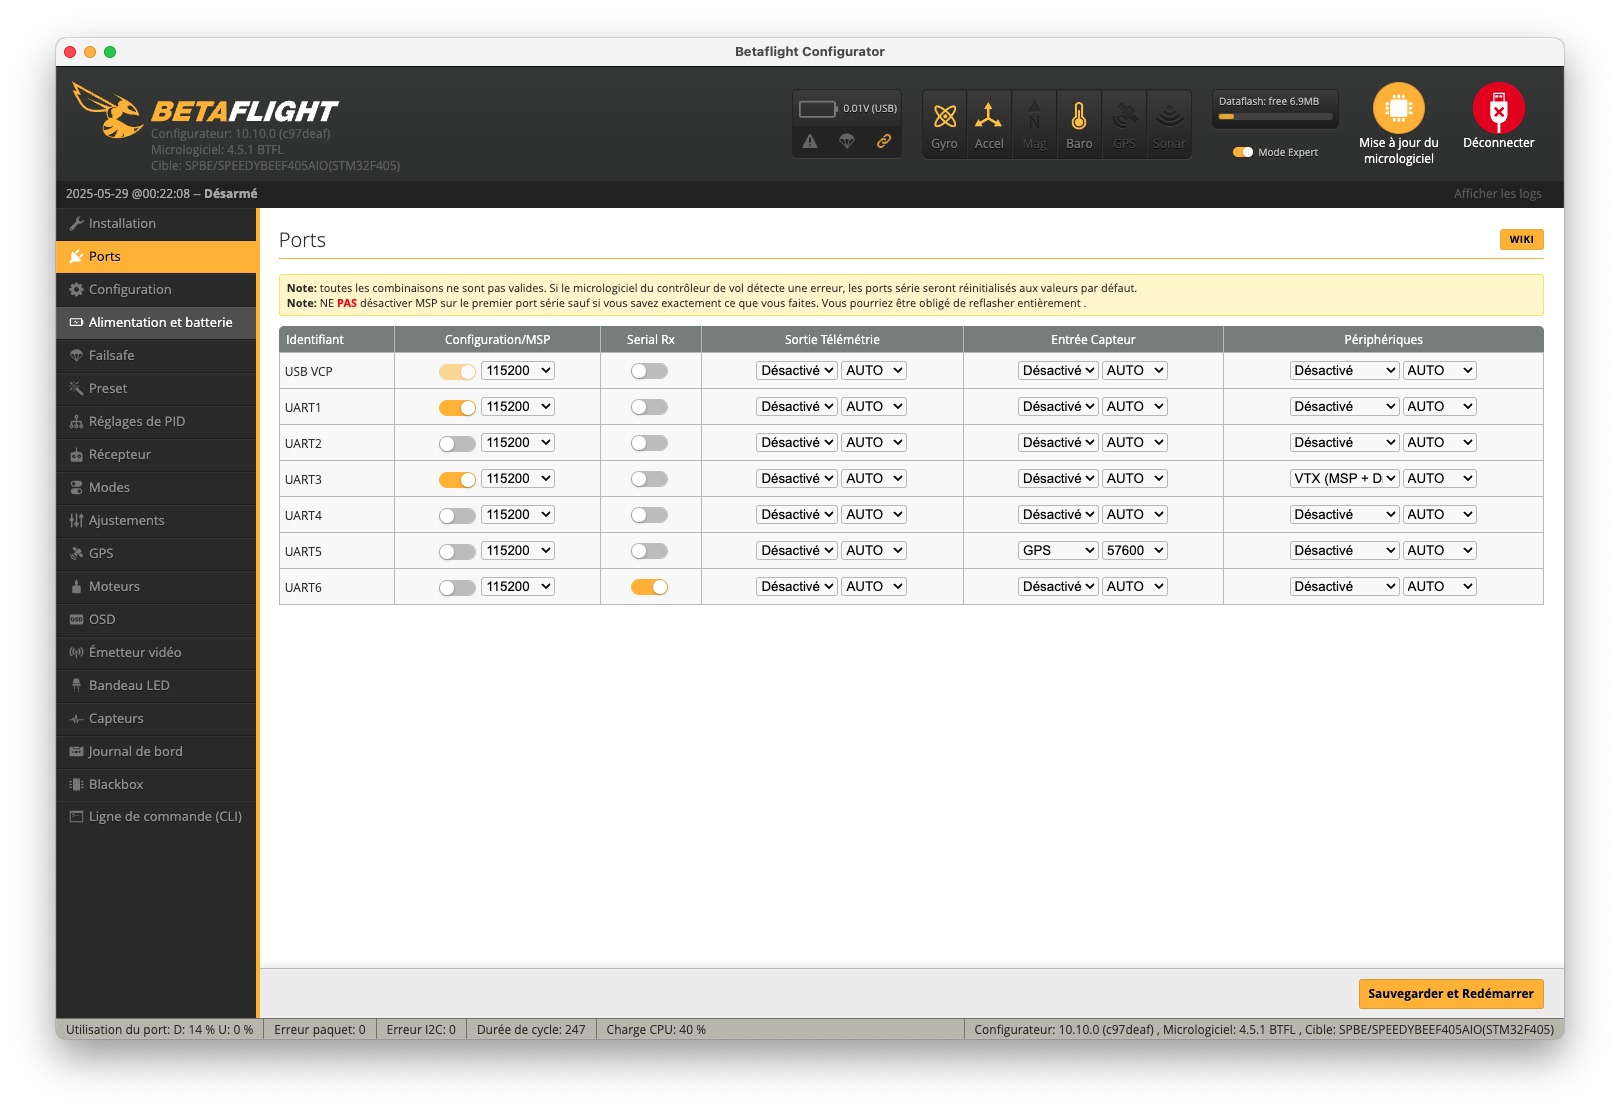Screen dimensions: 1620x1113
Task: Open Réglages de PID tab
Action: 156,421
